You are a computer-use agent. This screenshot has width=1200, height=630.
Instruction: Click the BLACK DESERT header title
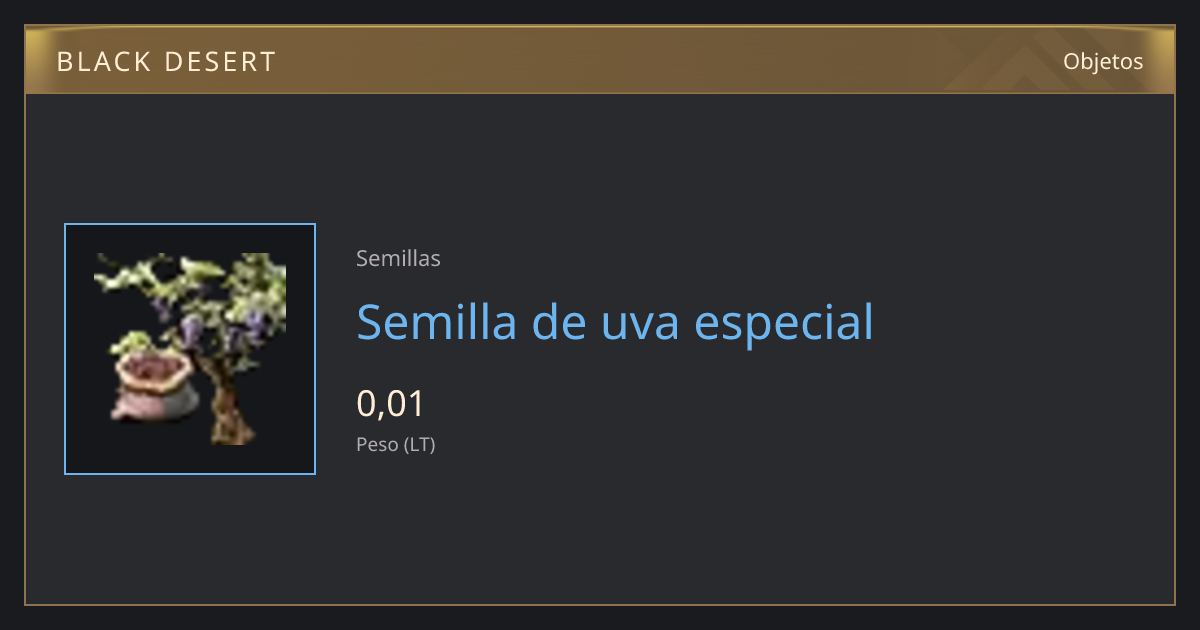click(x=166, y=62)
